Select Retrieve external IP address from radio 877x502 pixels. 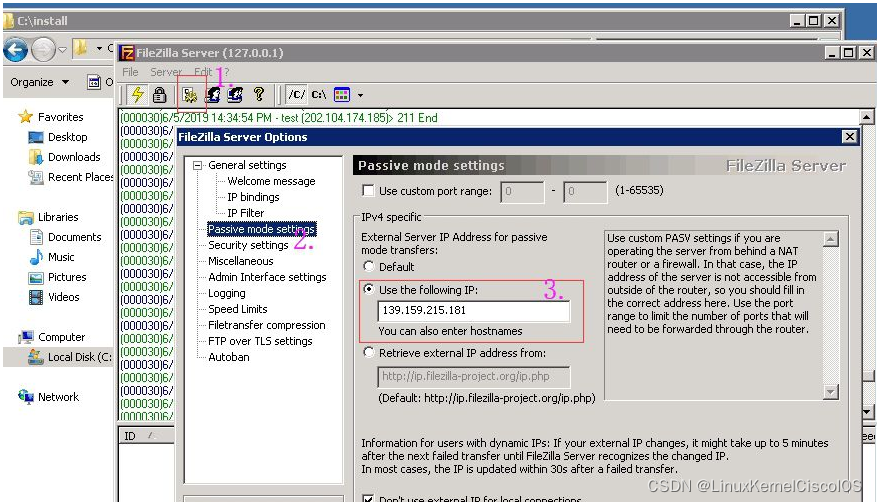[369, 352]
